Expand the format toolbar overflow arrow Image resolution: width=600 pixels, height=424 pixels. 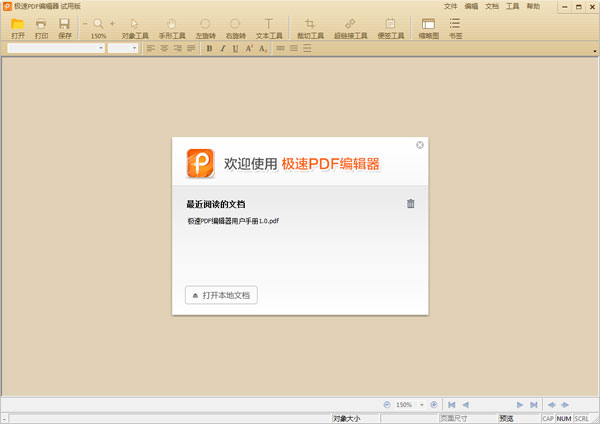coord(595,51)
